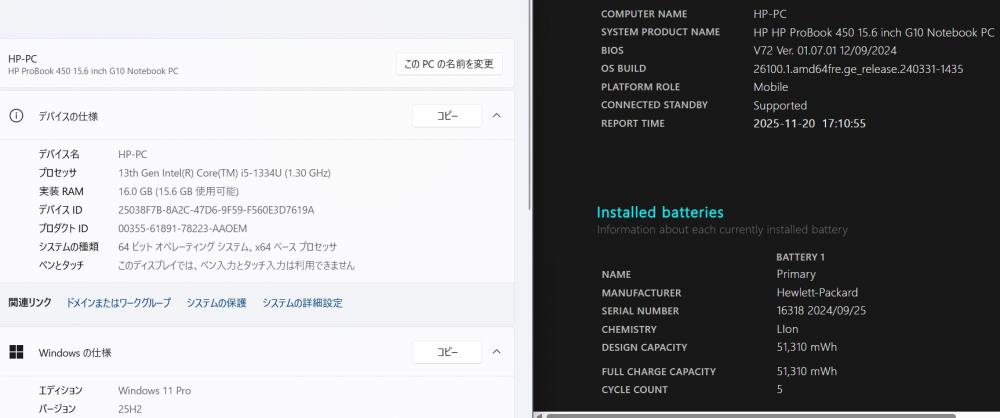Select the Hewlett-Packard manufacturer value
This screenshot has width=1000, height=418.
(x=817, y=293)
